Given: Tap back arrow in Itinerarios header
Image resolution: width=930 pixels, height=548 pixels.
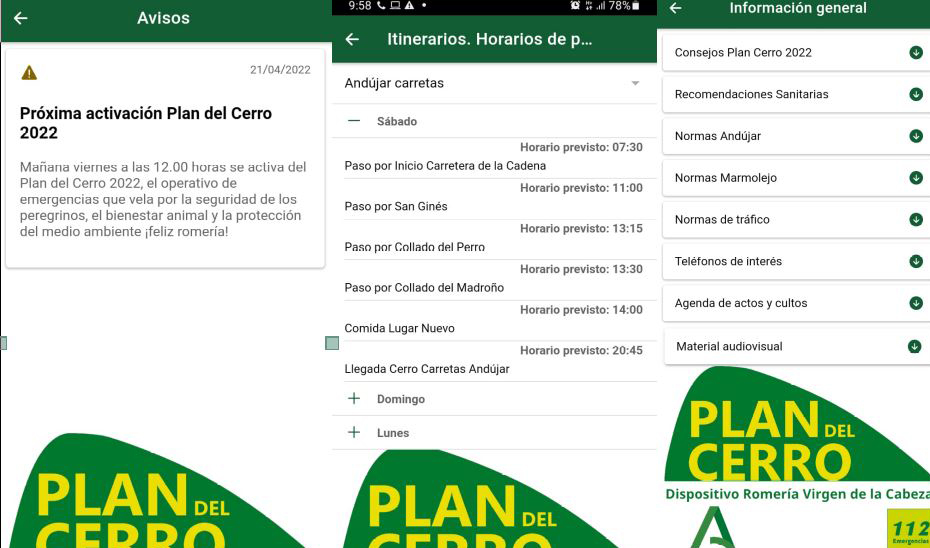Looking at the screenshot, I should pyautogui.click(x=351, y=40).
